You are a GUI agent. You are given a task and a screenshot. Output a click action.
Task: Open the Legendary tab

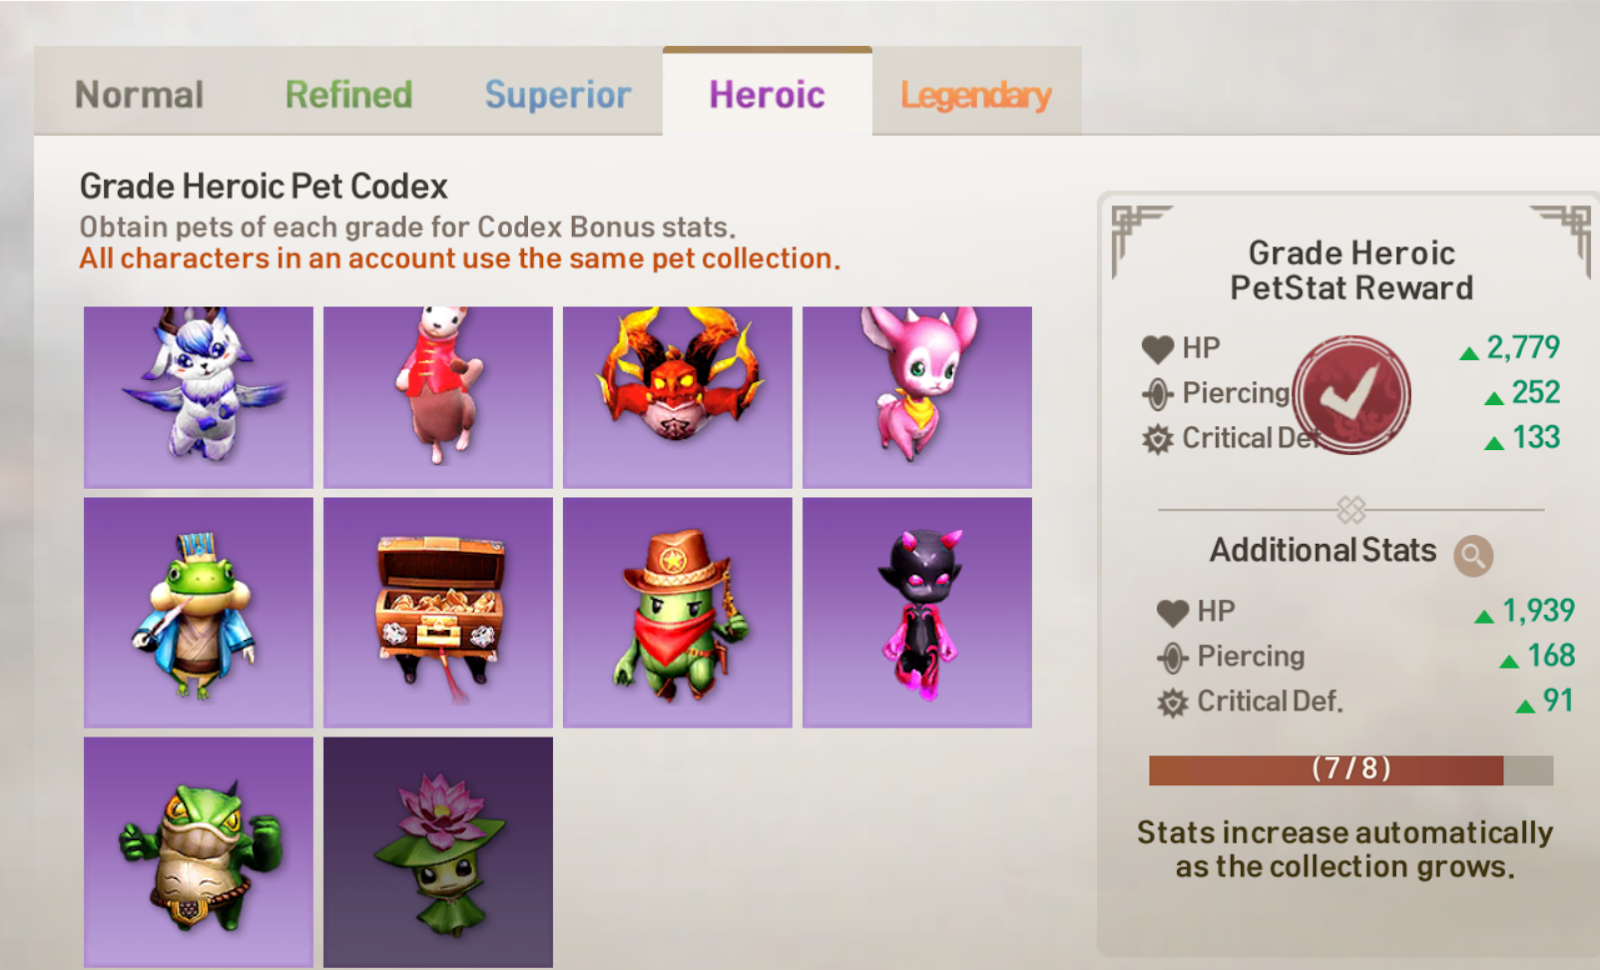point(976,95)
